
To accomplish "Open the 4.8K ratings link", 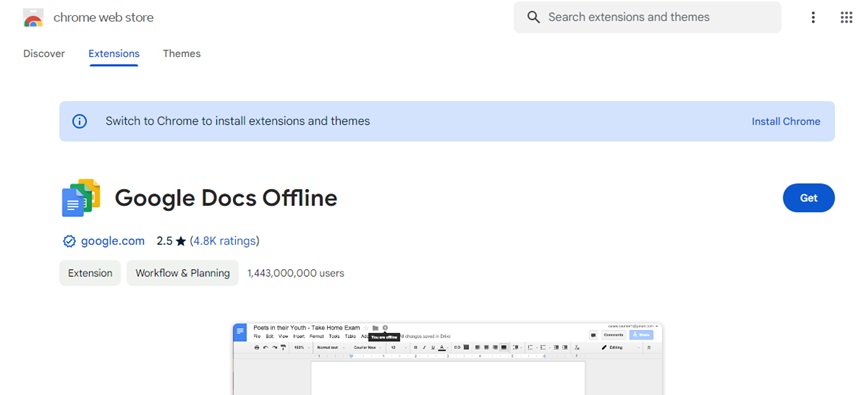I will pos(224,241).
